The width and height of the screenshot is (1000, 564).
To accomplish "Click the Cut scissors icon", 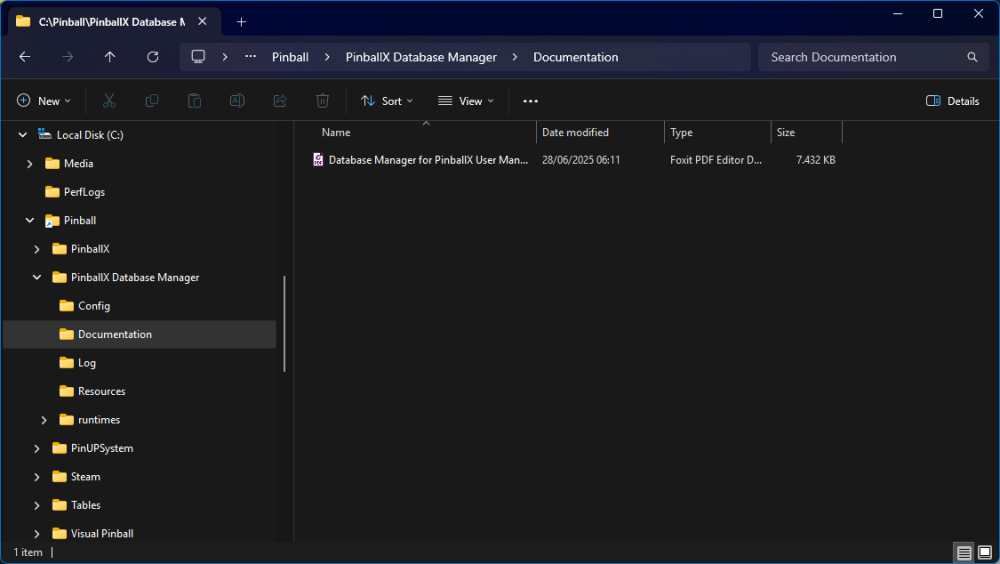I will click(x=109, y=101).
